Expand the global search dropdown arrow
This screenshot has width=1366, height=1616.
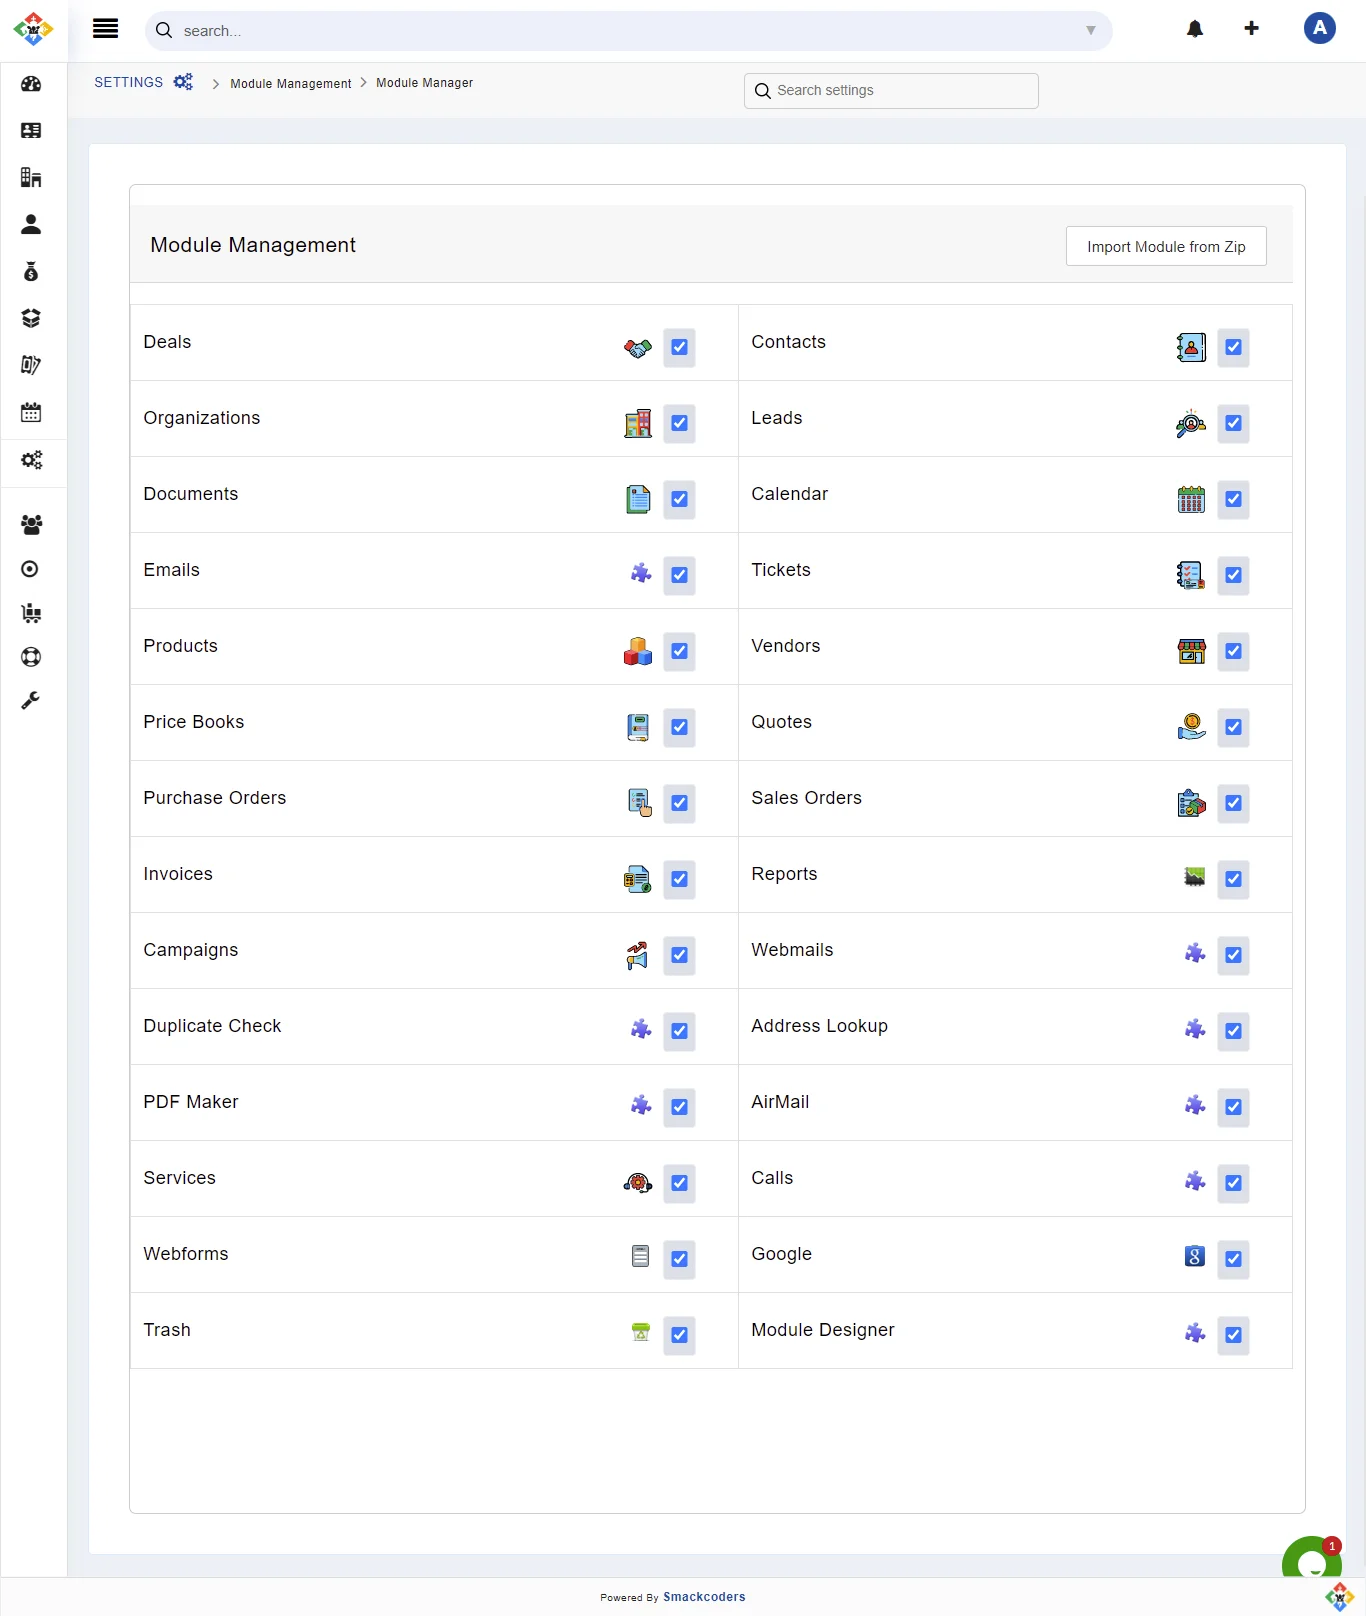pos(1090,31)
